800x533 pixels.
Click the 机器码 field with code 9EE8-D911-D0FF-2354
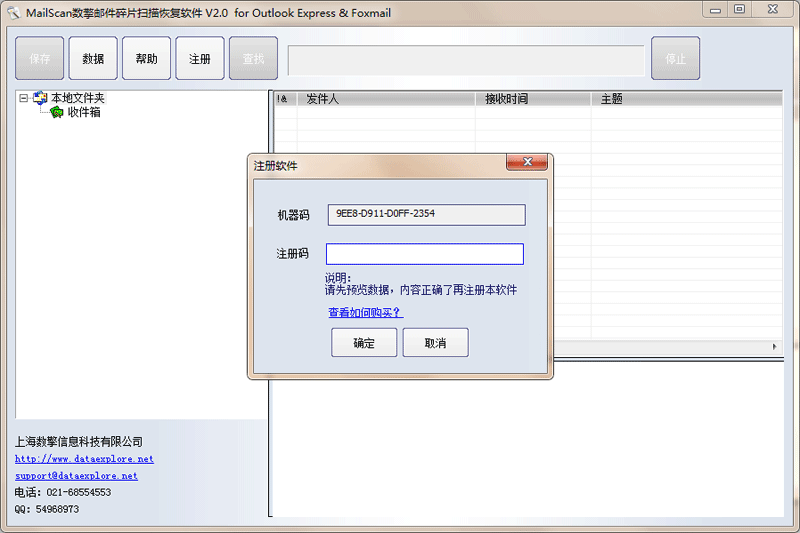427,215
